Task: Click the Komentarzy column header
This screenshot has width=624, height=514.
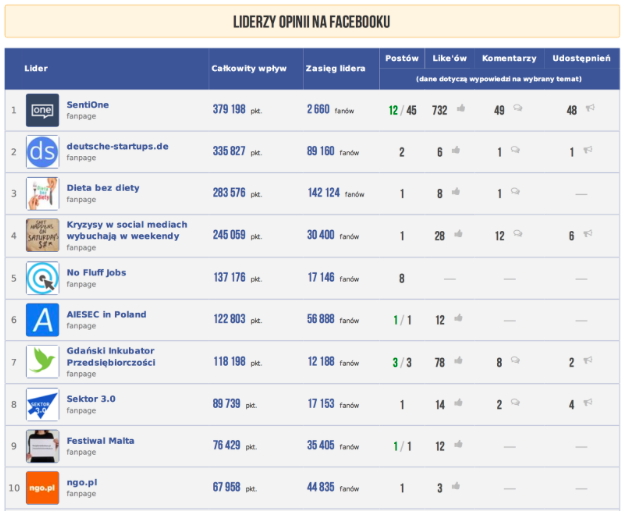Action: coord(509,58)
